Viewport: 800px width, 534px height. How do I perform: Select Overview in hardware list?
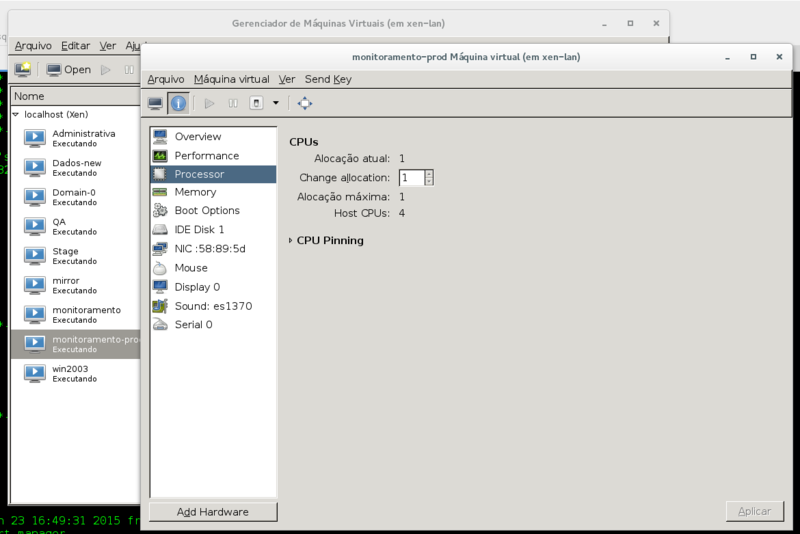pos(213,137)
